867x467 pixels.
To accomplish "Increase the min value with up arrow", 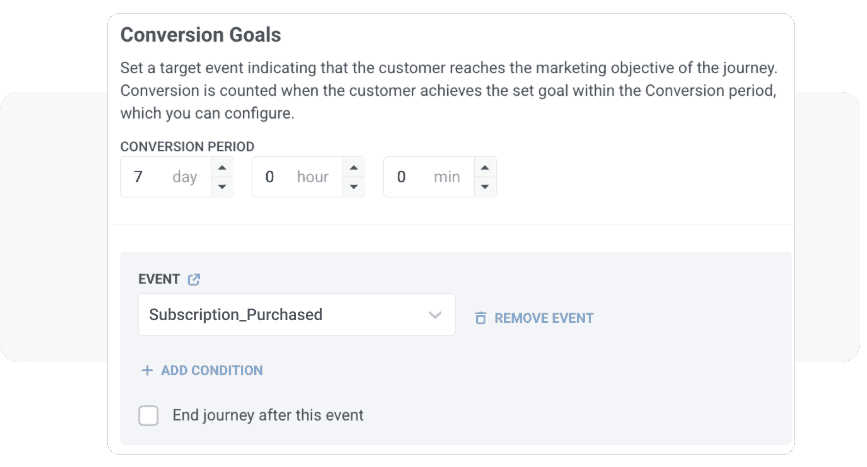I will pyautogui.click(x=485, y=168).
